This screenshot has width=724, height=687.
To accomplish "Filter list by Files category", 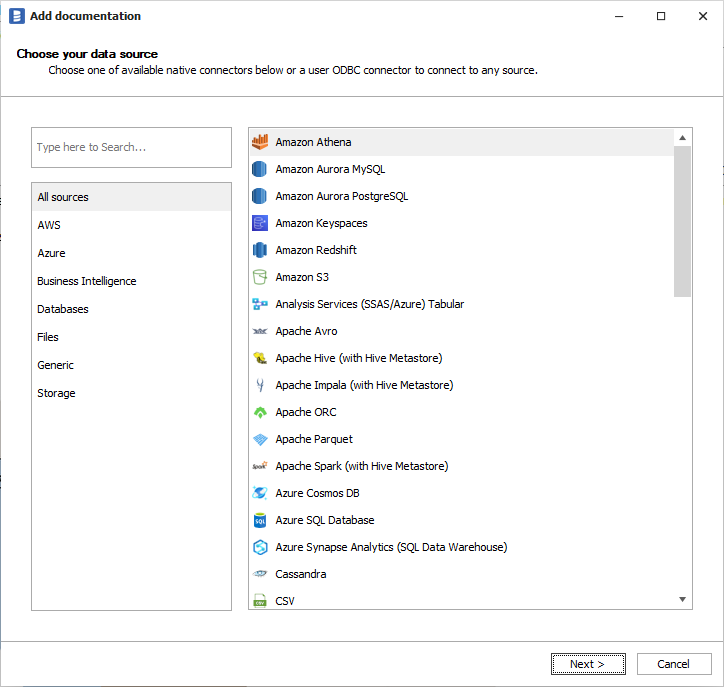I will click(48, 337).
